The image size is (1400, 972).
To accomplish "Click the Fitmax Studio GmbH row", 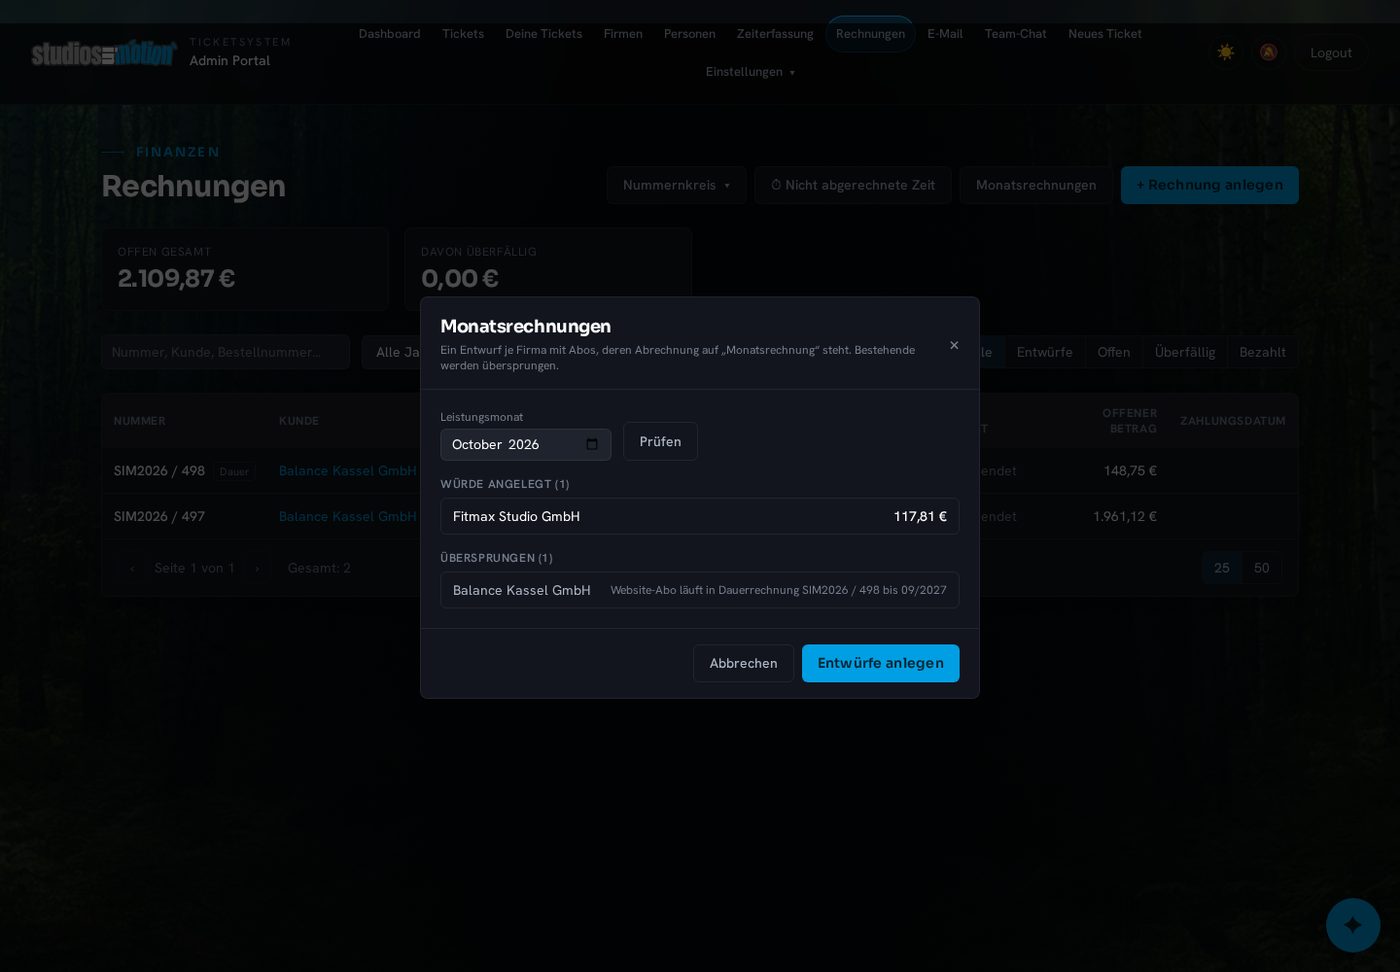I will [700, 516].
